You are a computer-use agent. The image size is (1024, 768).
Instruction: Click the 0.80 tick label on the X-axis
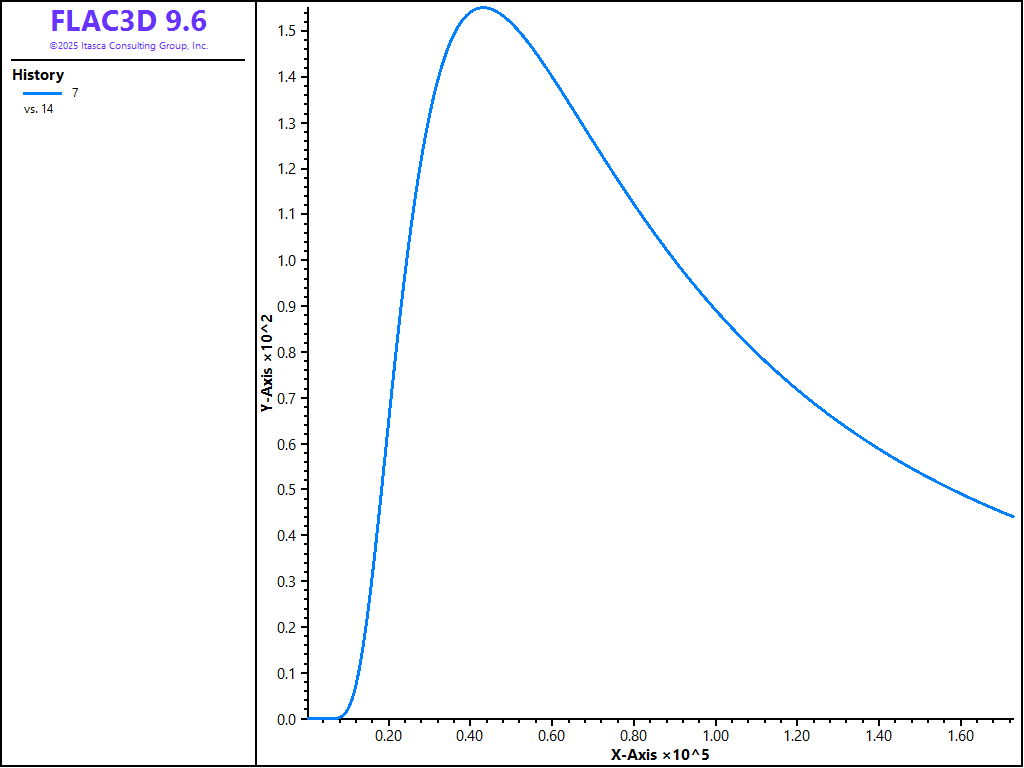coord(633,736)
